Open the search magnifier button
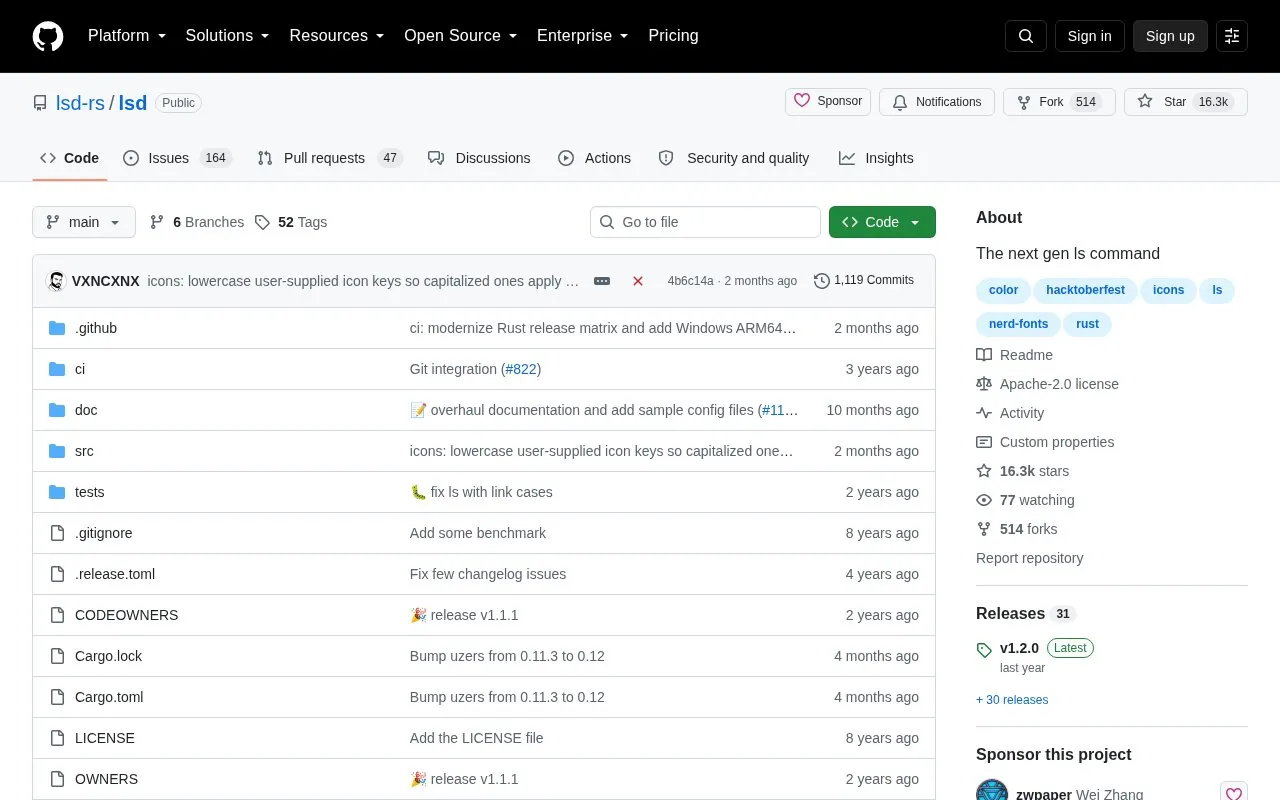The image size is (1280, 800). click(1026, 36)
